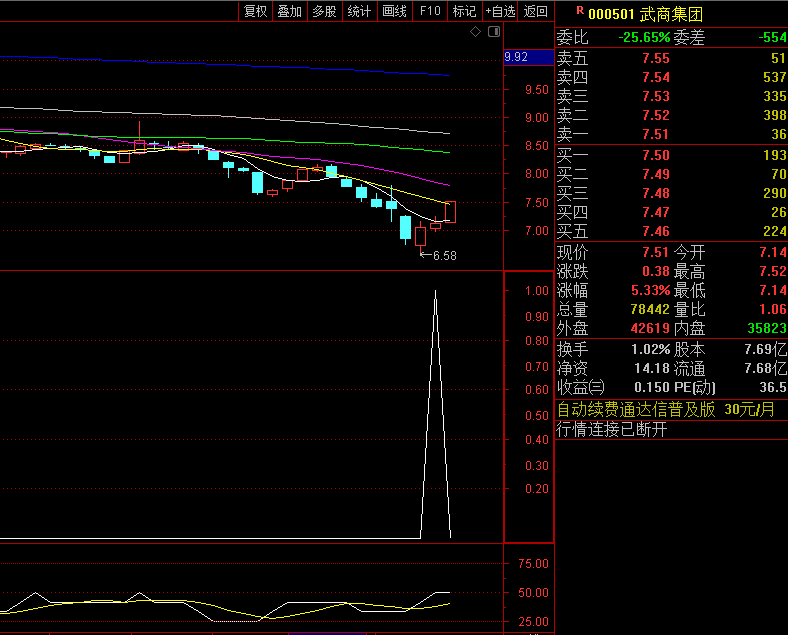Click the 卖一 ask price 7.51

(x=656, y=135)
